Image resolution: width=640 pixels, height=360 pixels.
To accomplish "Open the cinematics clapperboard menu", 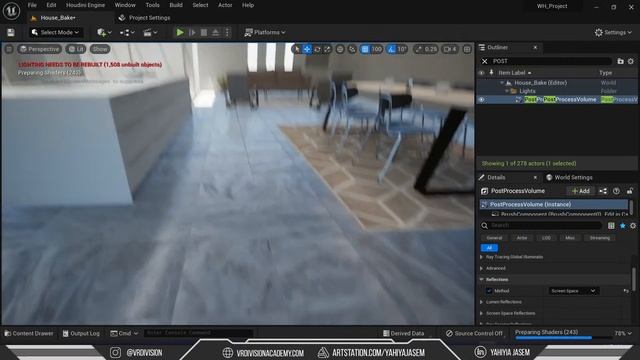I will (x=150, y=32).
